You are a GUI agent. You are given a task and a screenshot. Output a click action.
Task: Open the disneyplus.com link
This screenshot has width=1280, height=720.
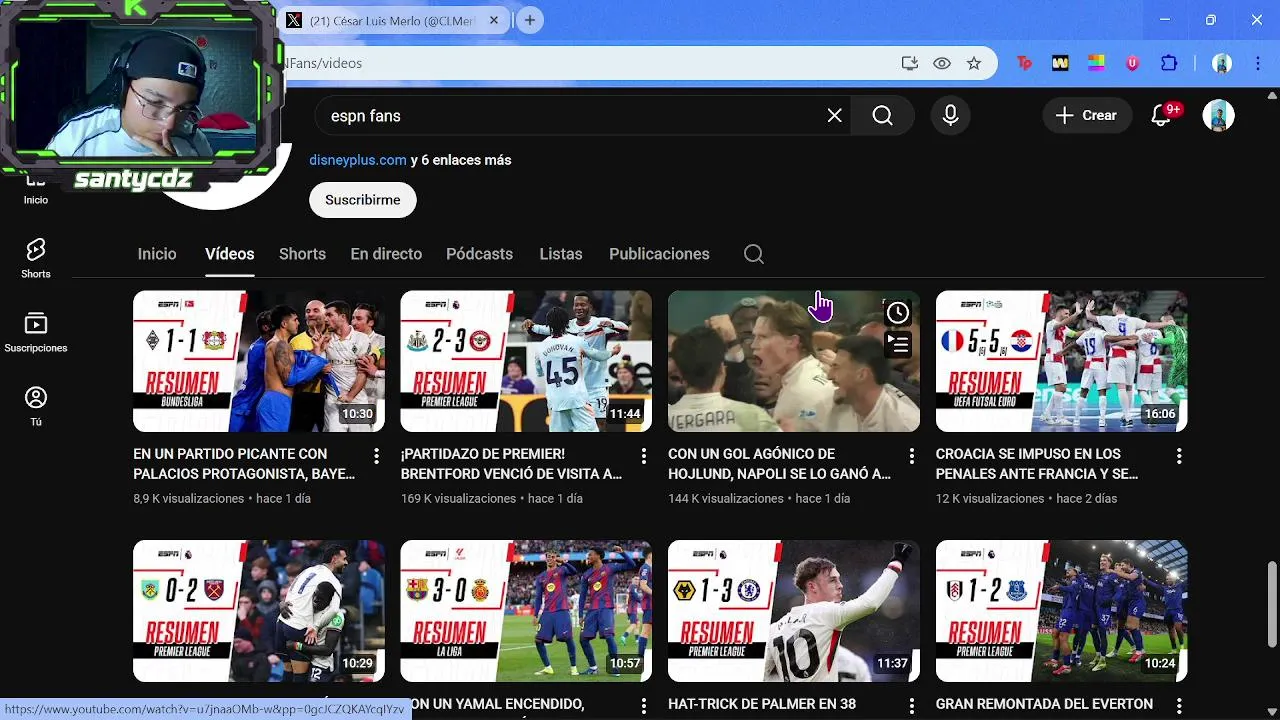(x=358, y=160)
